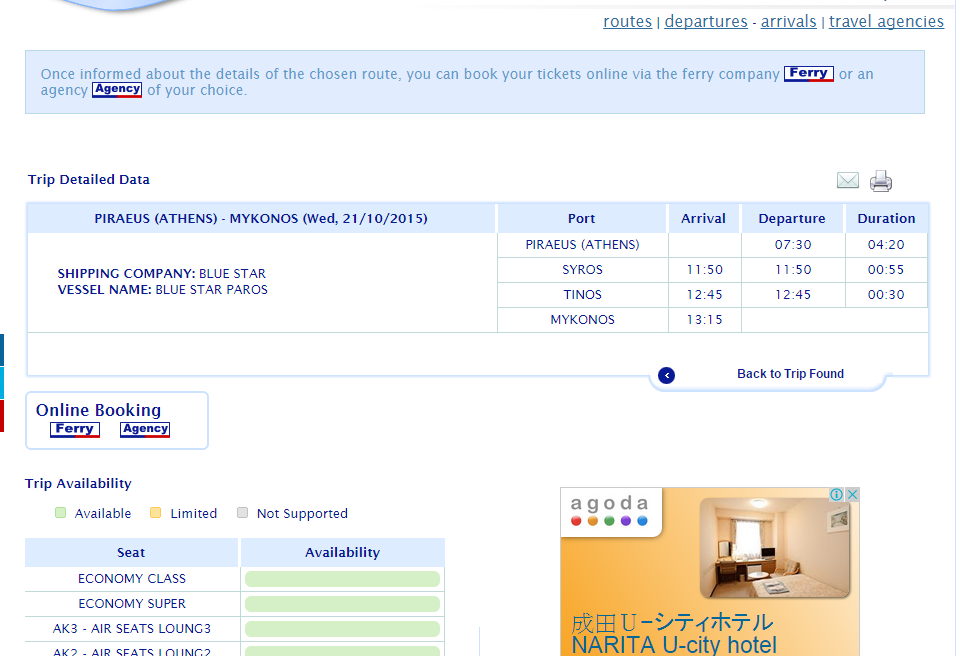Close the agoda advertisement

[x=852, y=494]
